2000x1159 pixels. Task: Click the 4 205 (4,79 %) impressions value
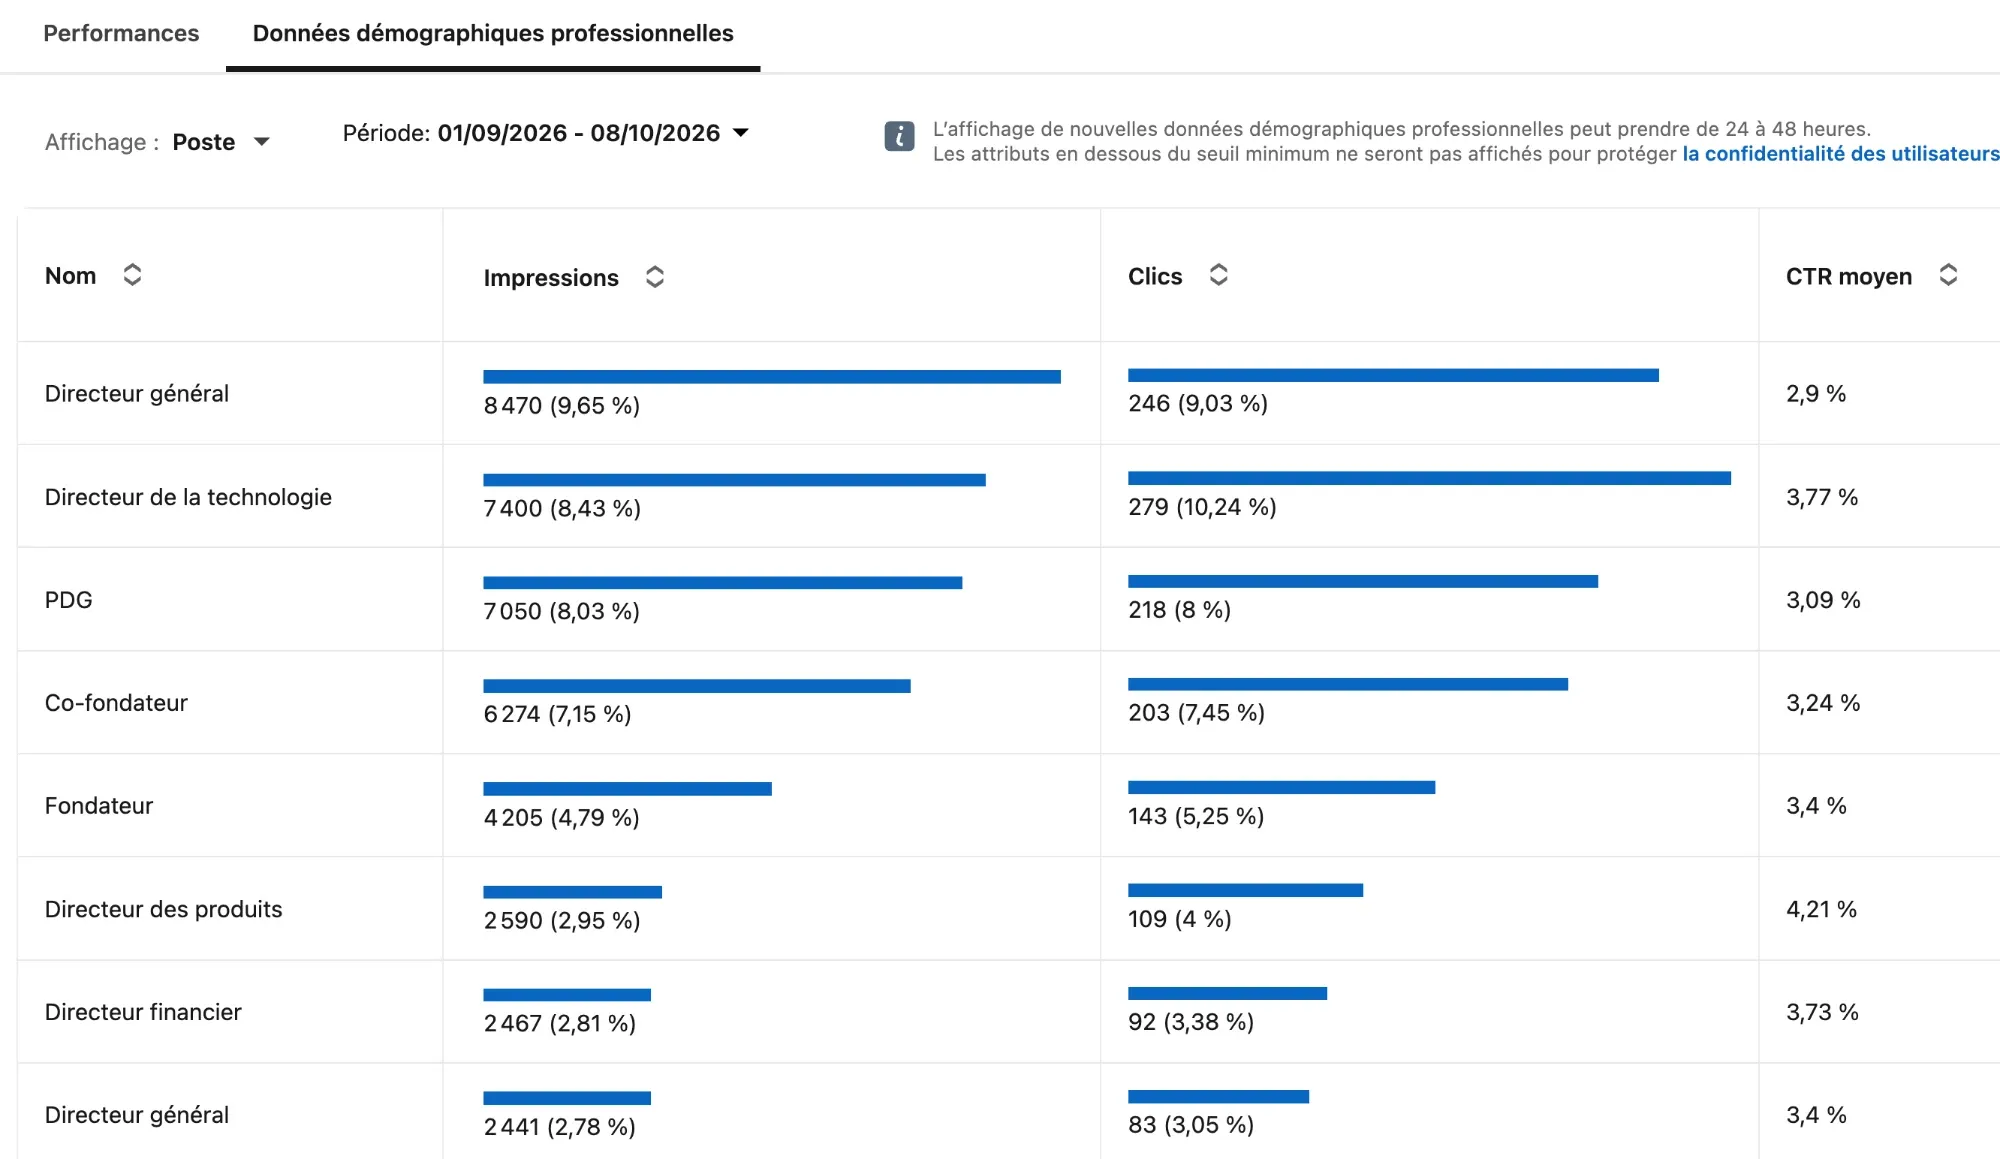click(561, 818)
